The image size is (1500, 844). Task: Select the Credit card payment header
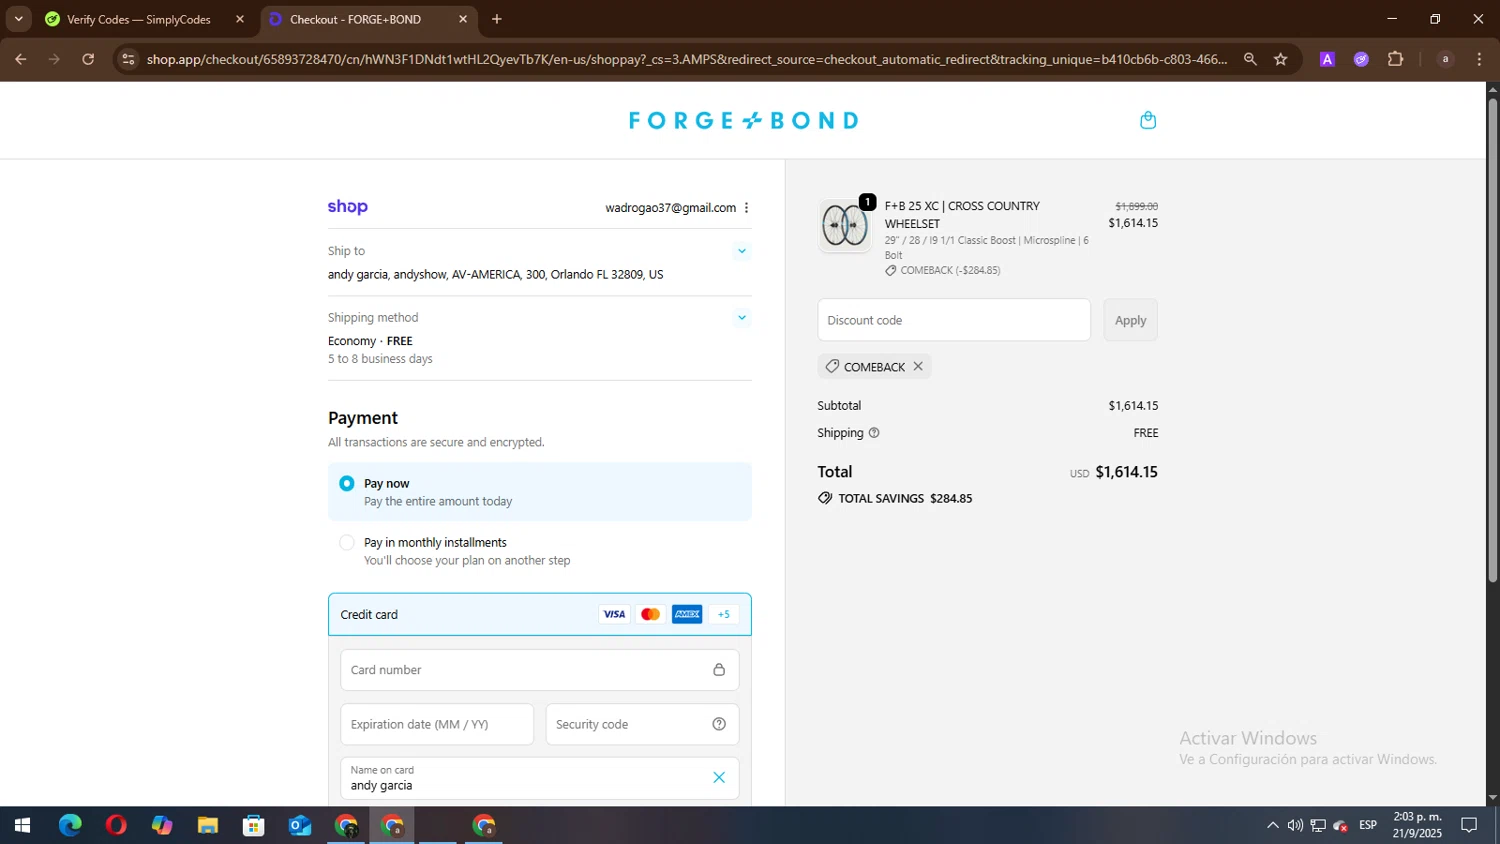click(540, 614)
